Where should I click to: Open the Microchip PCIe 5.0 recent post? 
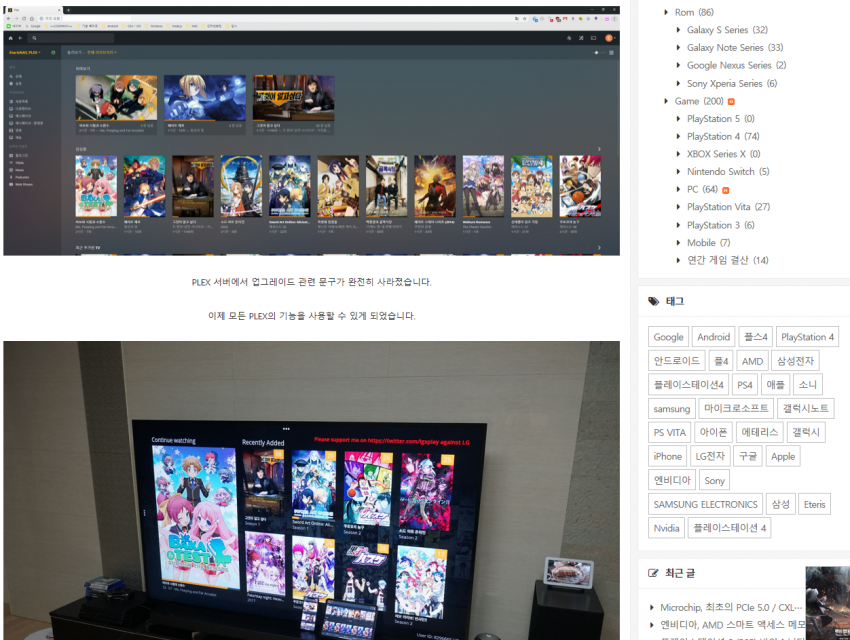tap(731, 607)
